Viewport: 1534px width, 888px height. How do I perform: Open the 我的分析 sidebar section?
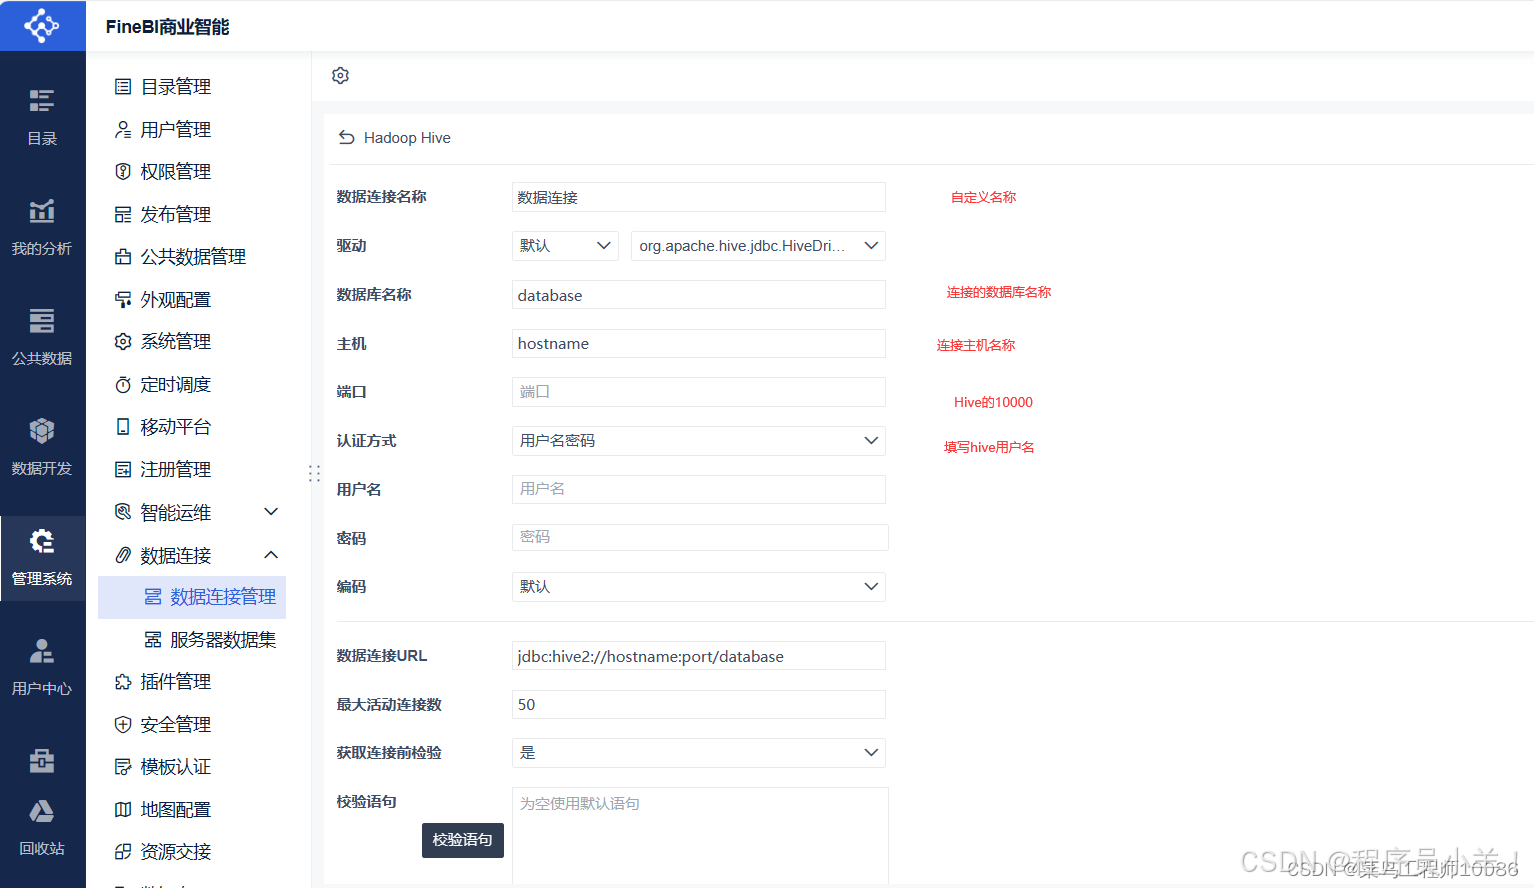point(42,227)
